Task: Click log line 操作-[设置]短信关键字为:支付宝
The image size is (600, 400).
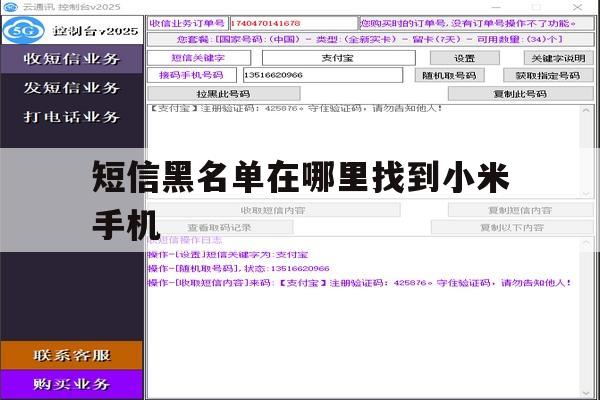Action: pos(228,255)
